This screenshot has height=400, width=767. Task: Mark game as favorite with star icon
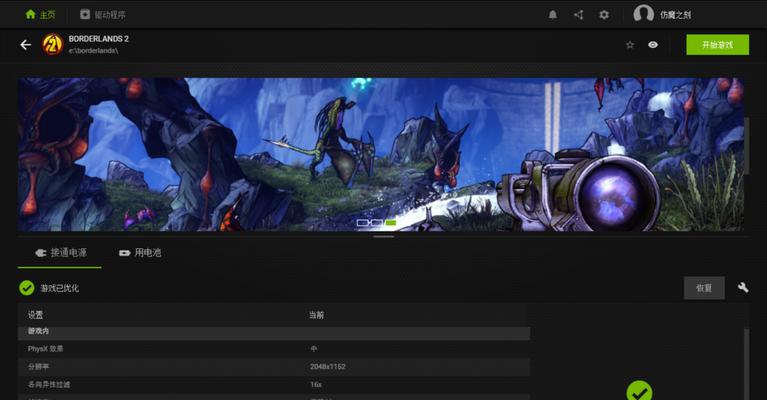tap(630, 45)
